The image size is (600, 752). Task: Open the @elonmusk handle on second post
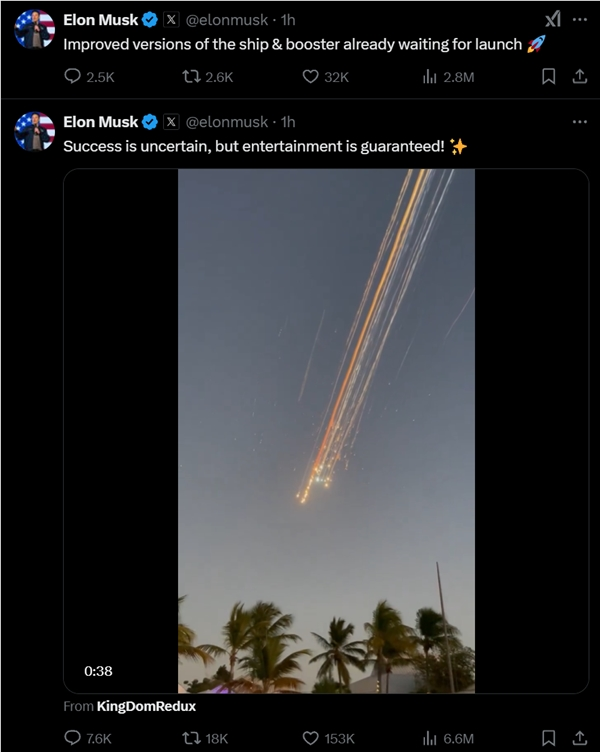[227, 122]
